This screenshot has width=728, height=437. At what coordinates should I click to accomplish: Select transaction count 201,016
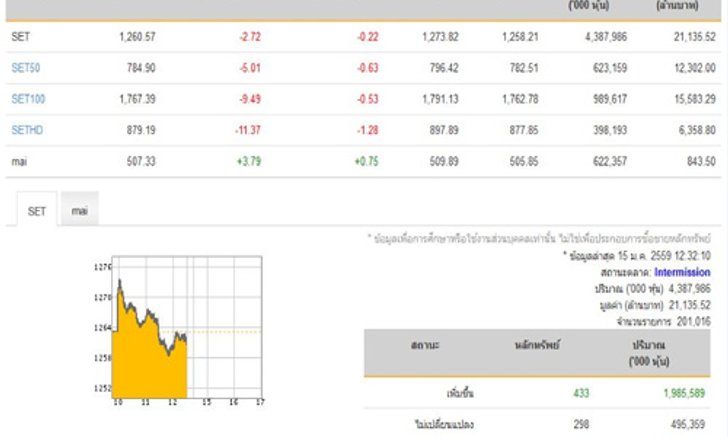coord(694,321)
